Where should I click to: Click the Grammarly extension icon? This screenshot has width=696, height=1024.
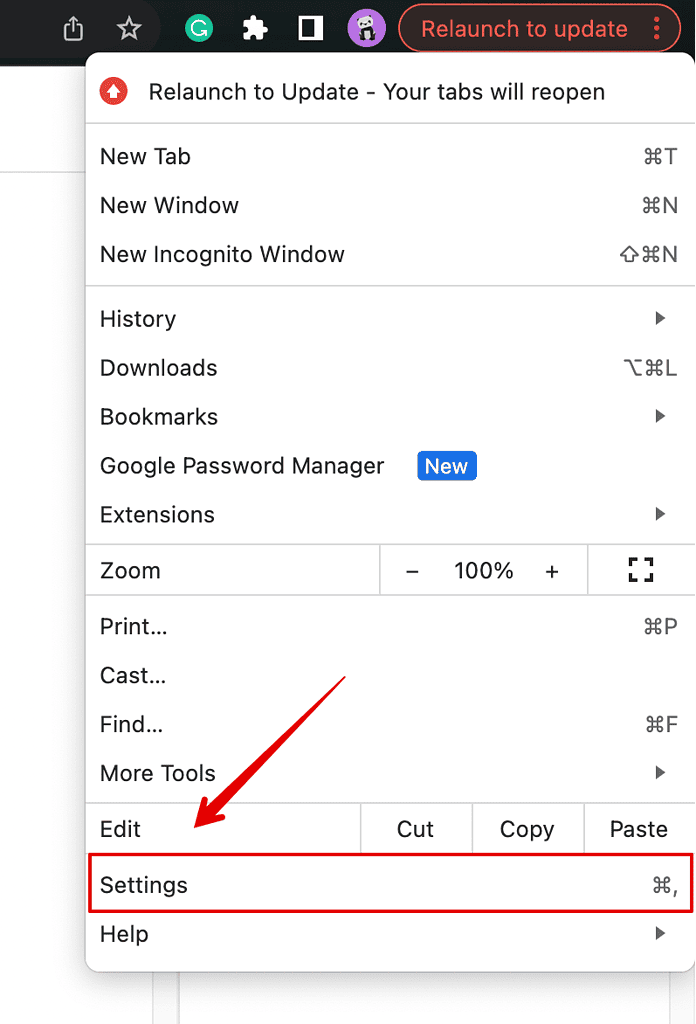[x=198, y=28]
